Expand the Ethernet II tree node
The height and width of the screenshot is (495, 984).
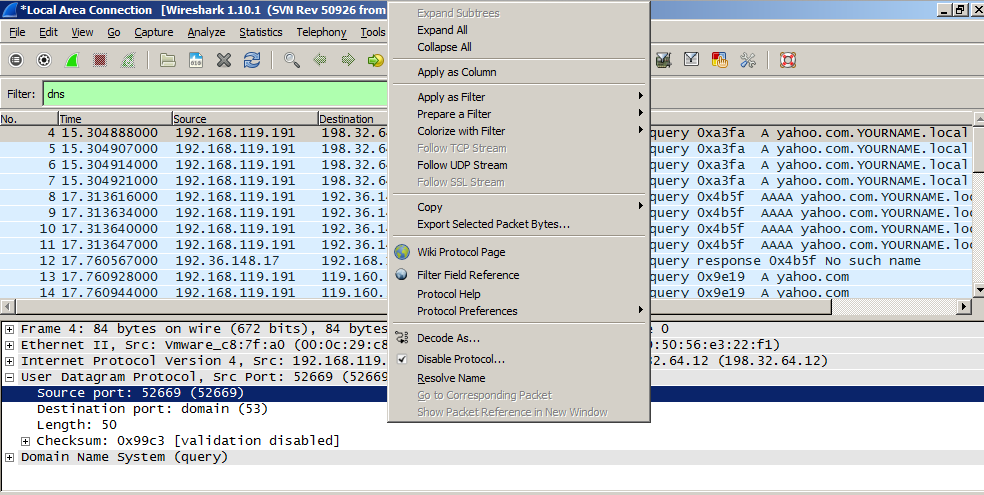9,345
